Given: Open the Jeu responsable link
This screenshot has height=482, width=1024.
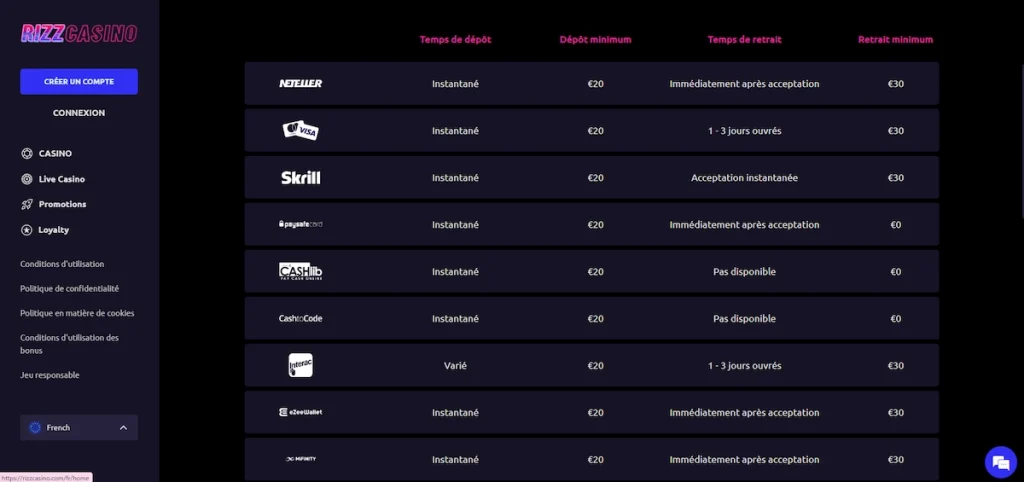Looking at the screenshot, I should [x=50, y=375].
